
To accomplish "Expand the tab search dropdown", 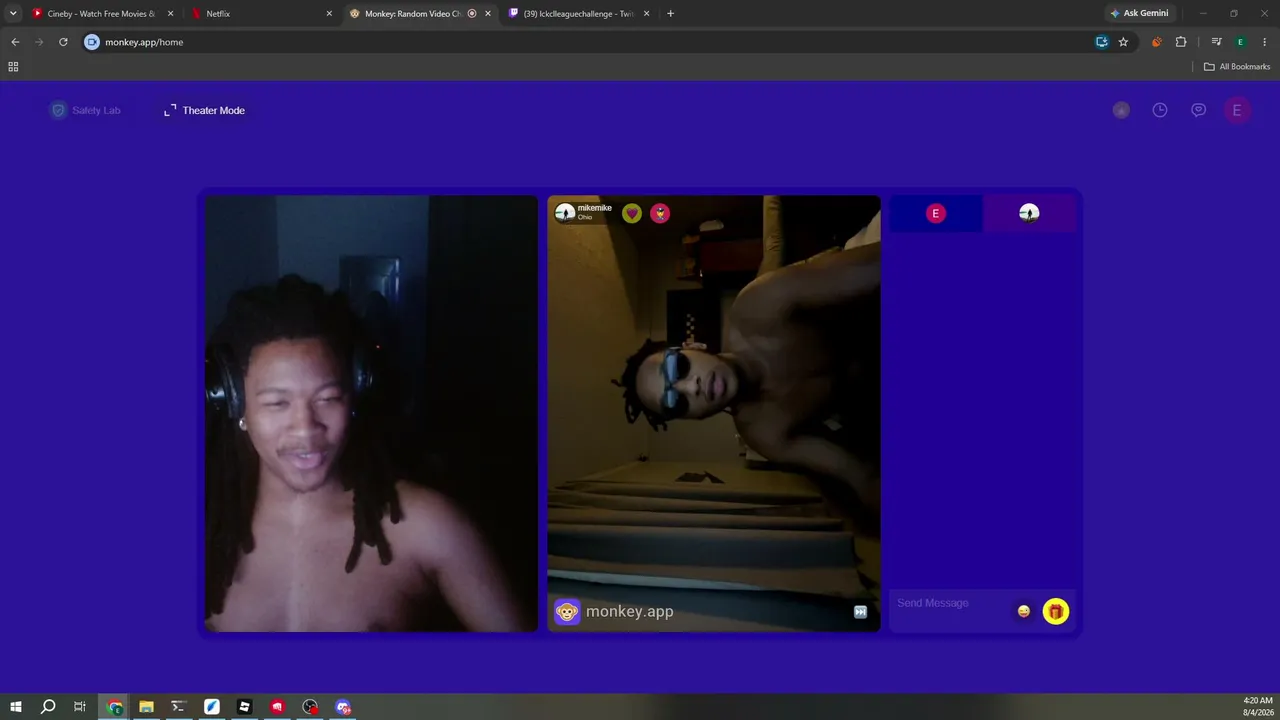I will (x=13, y=14).
